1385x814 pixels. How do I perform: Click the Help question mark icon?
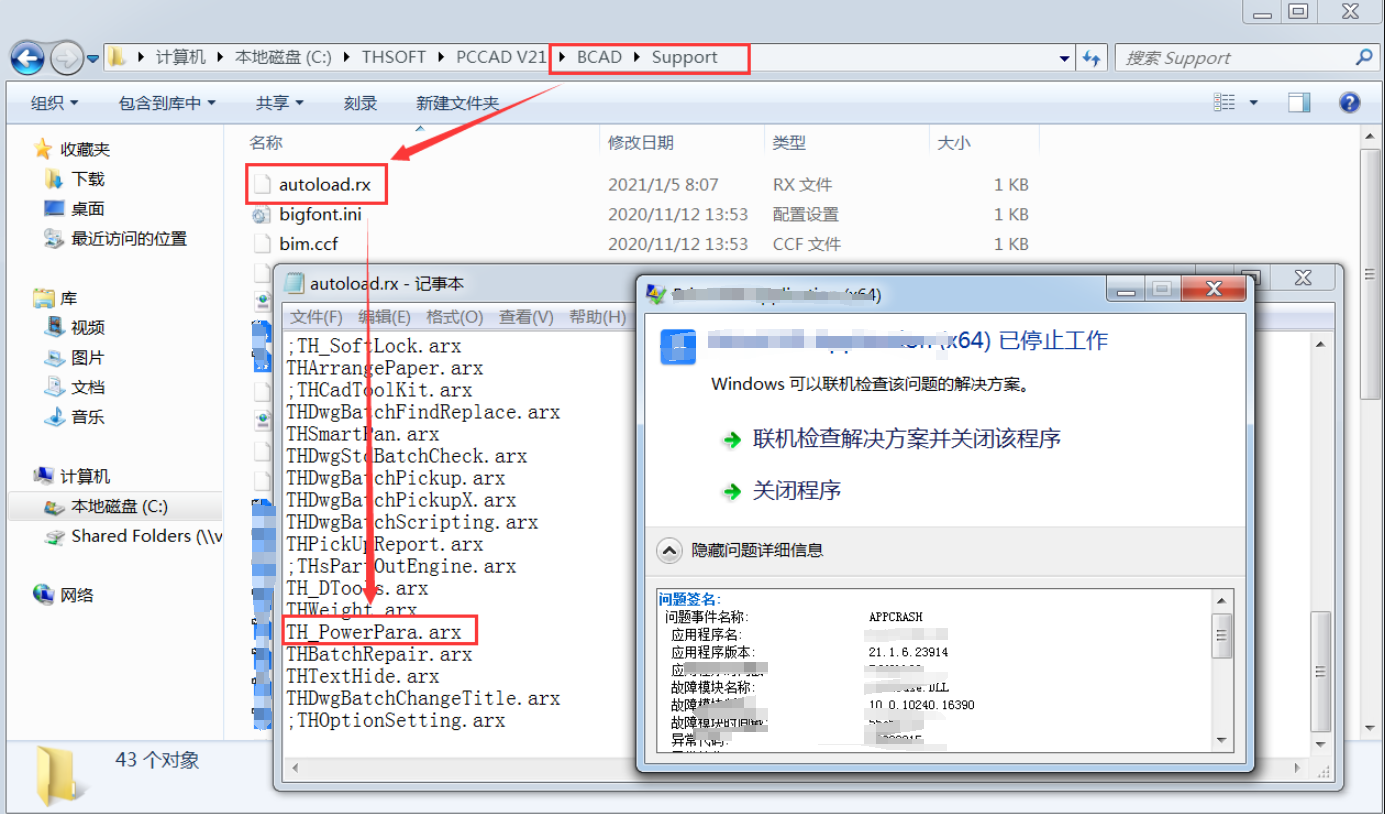(1349, 103)
